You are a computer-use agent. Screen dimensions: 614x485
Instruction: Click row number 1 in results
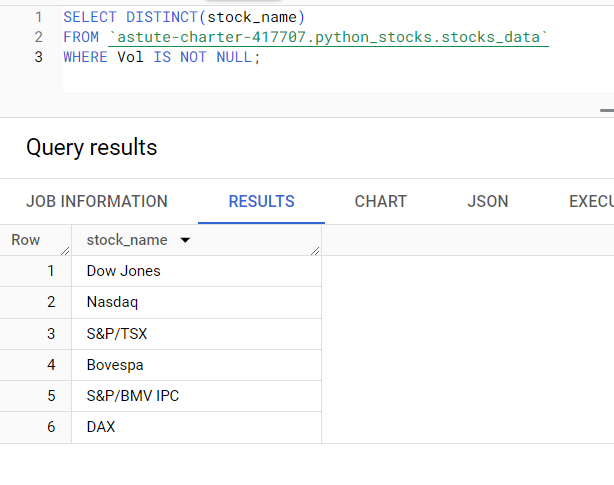tap(51, 271)
